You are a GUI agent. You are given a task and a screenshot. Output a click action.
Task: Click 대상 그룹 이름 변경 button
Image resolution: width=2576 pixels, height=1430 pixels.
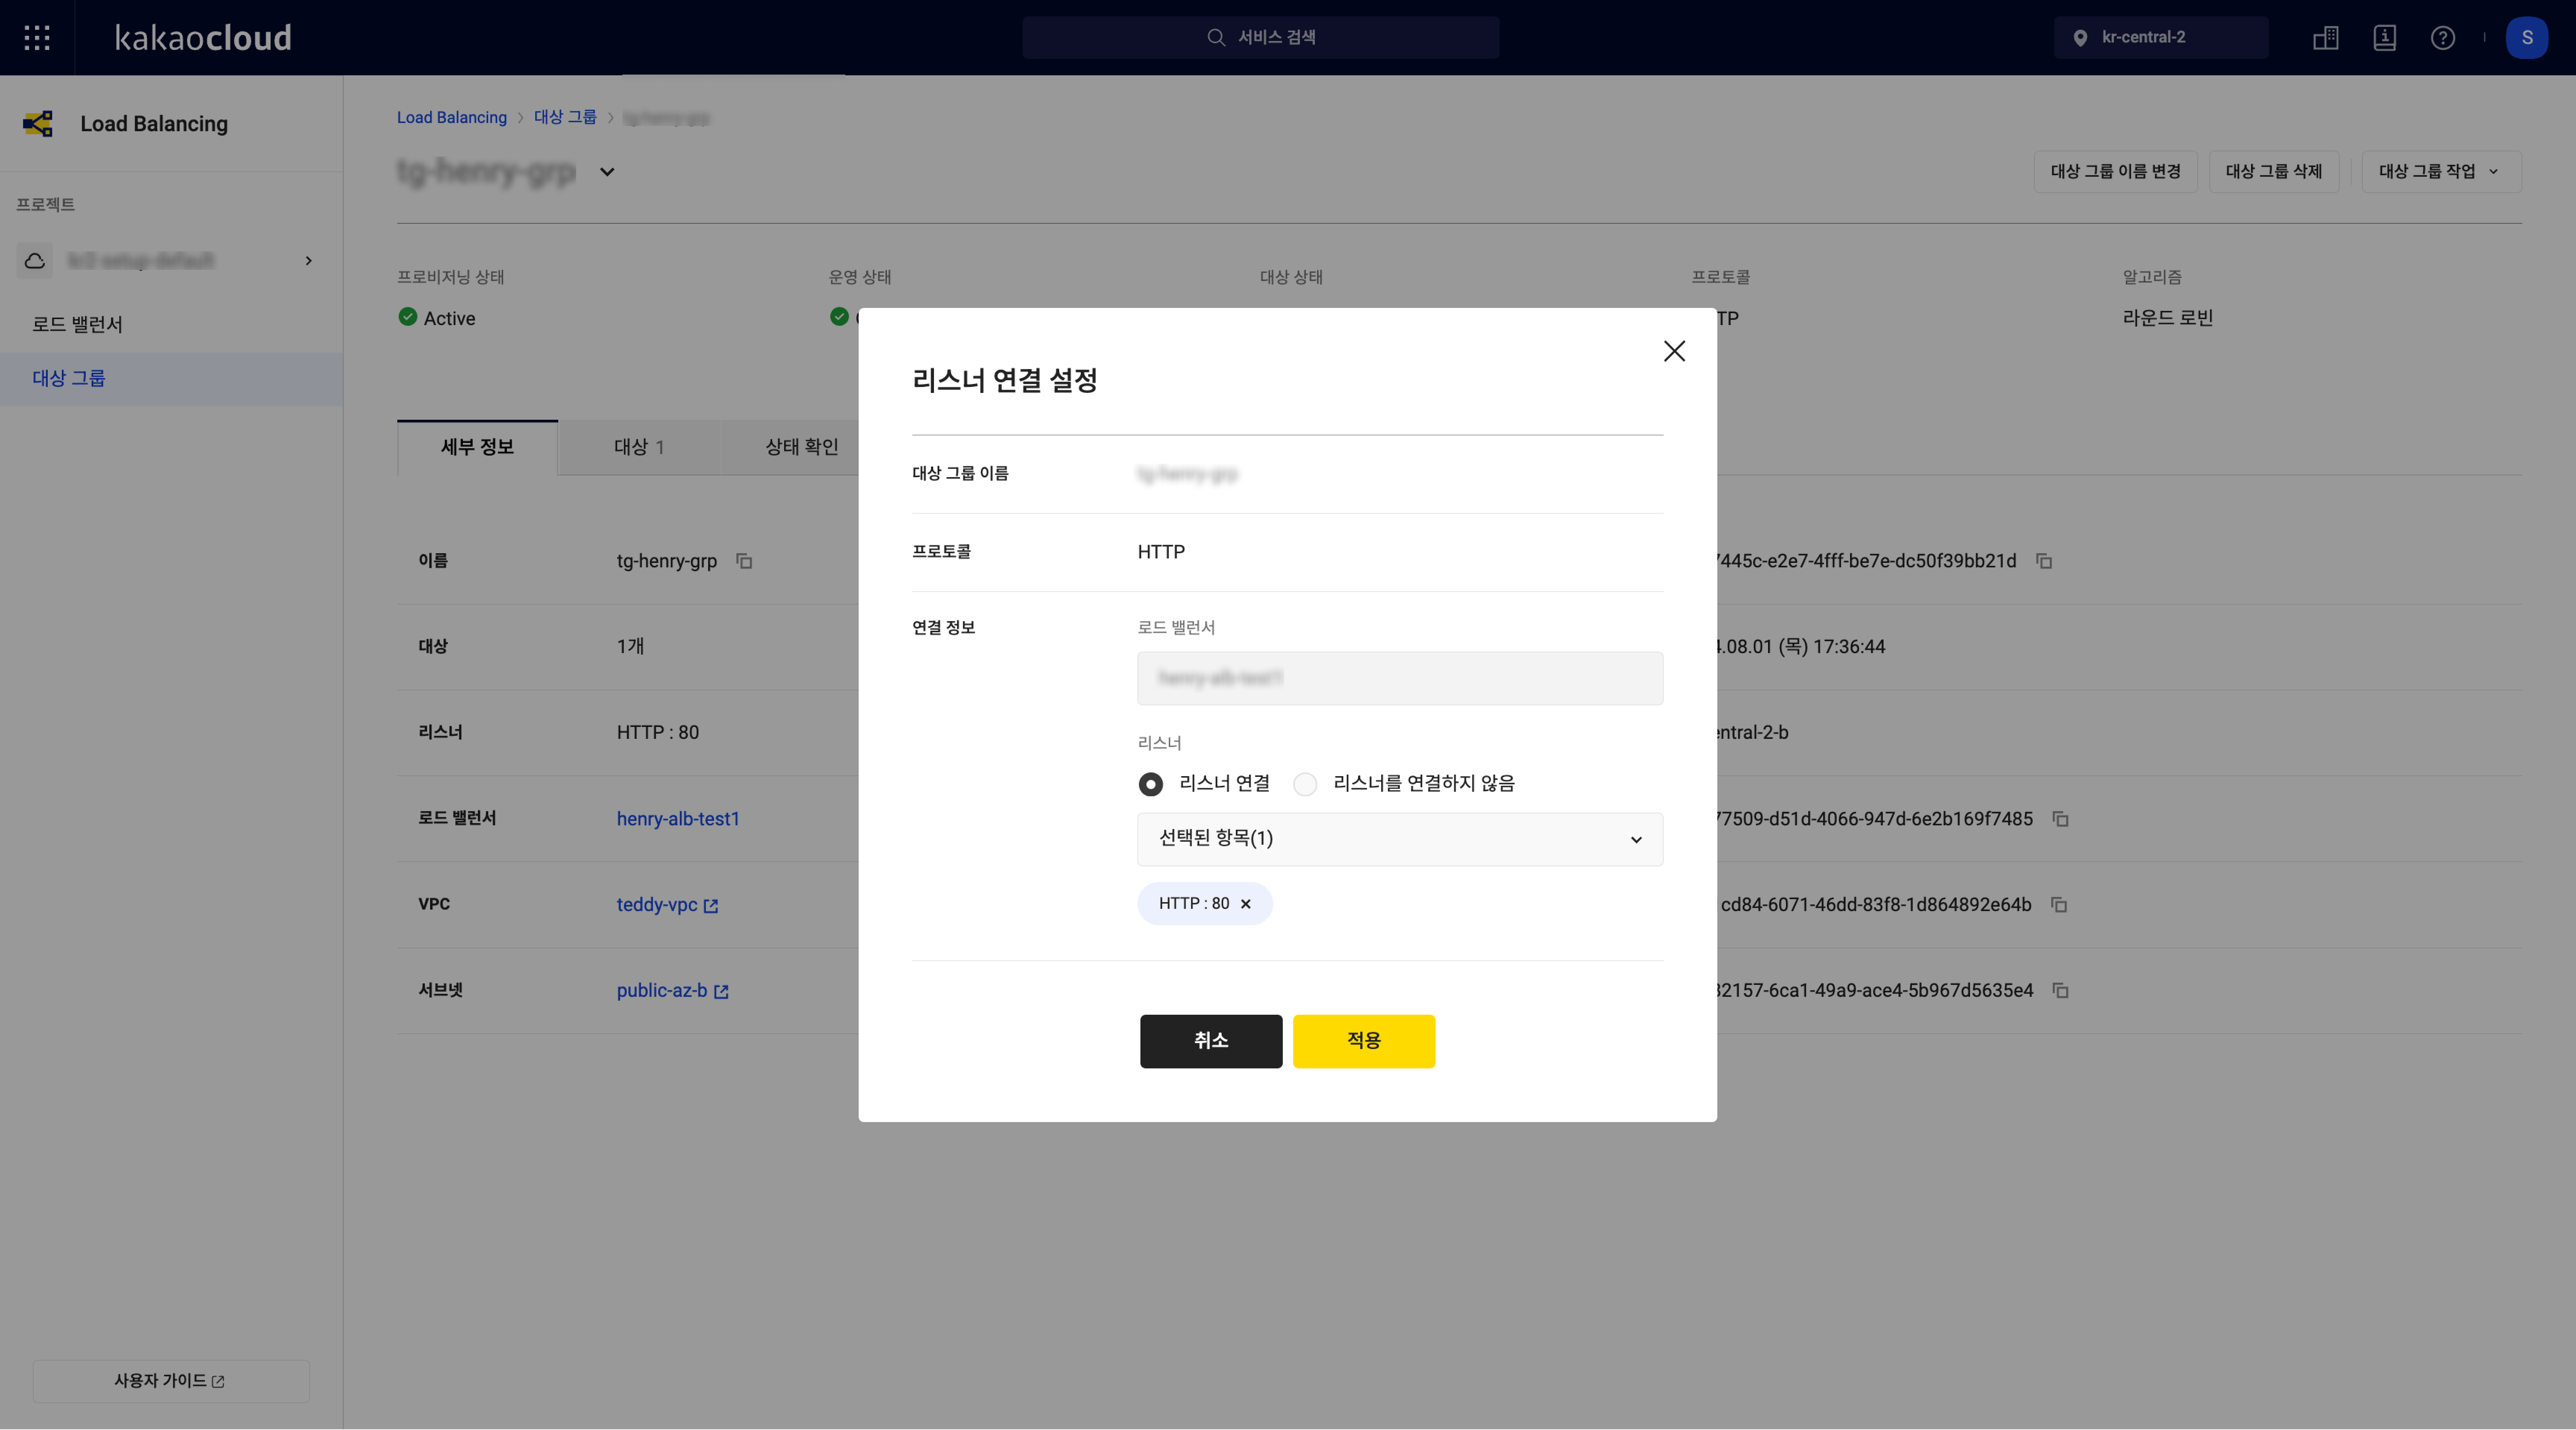2116,171
